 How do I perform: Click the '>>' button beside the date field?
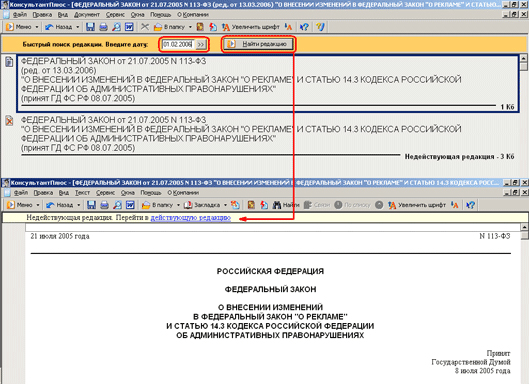[201, 45]
